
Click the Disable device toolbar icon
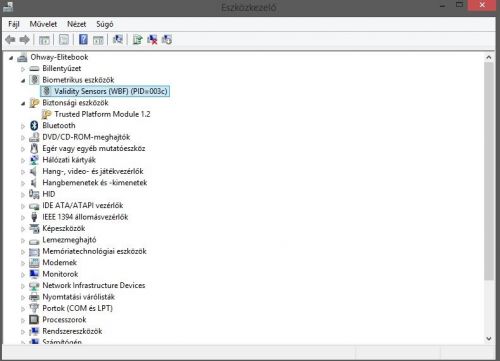click(167, 40)
